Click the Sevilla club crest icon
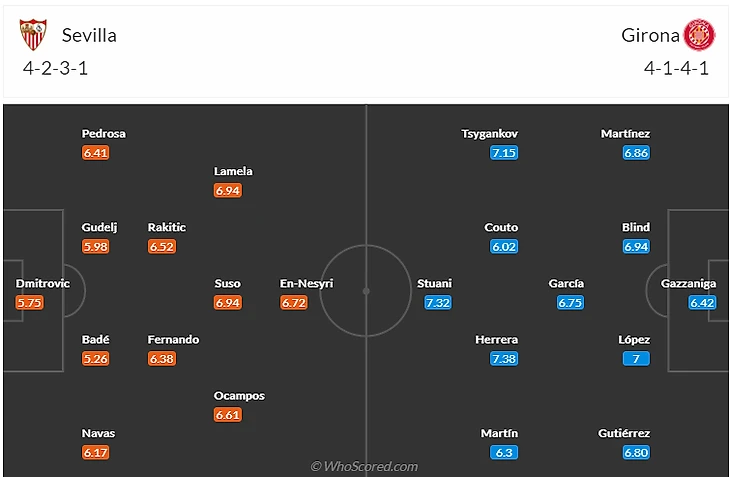This screenshot has width=730, height=477. (33, 34)
